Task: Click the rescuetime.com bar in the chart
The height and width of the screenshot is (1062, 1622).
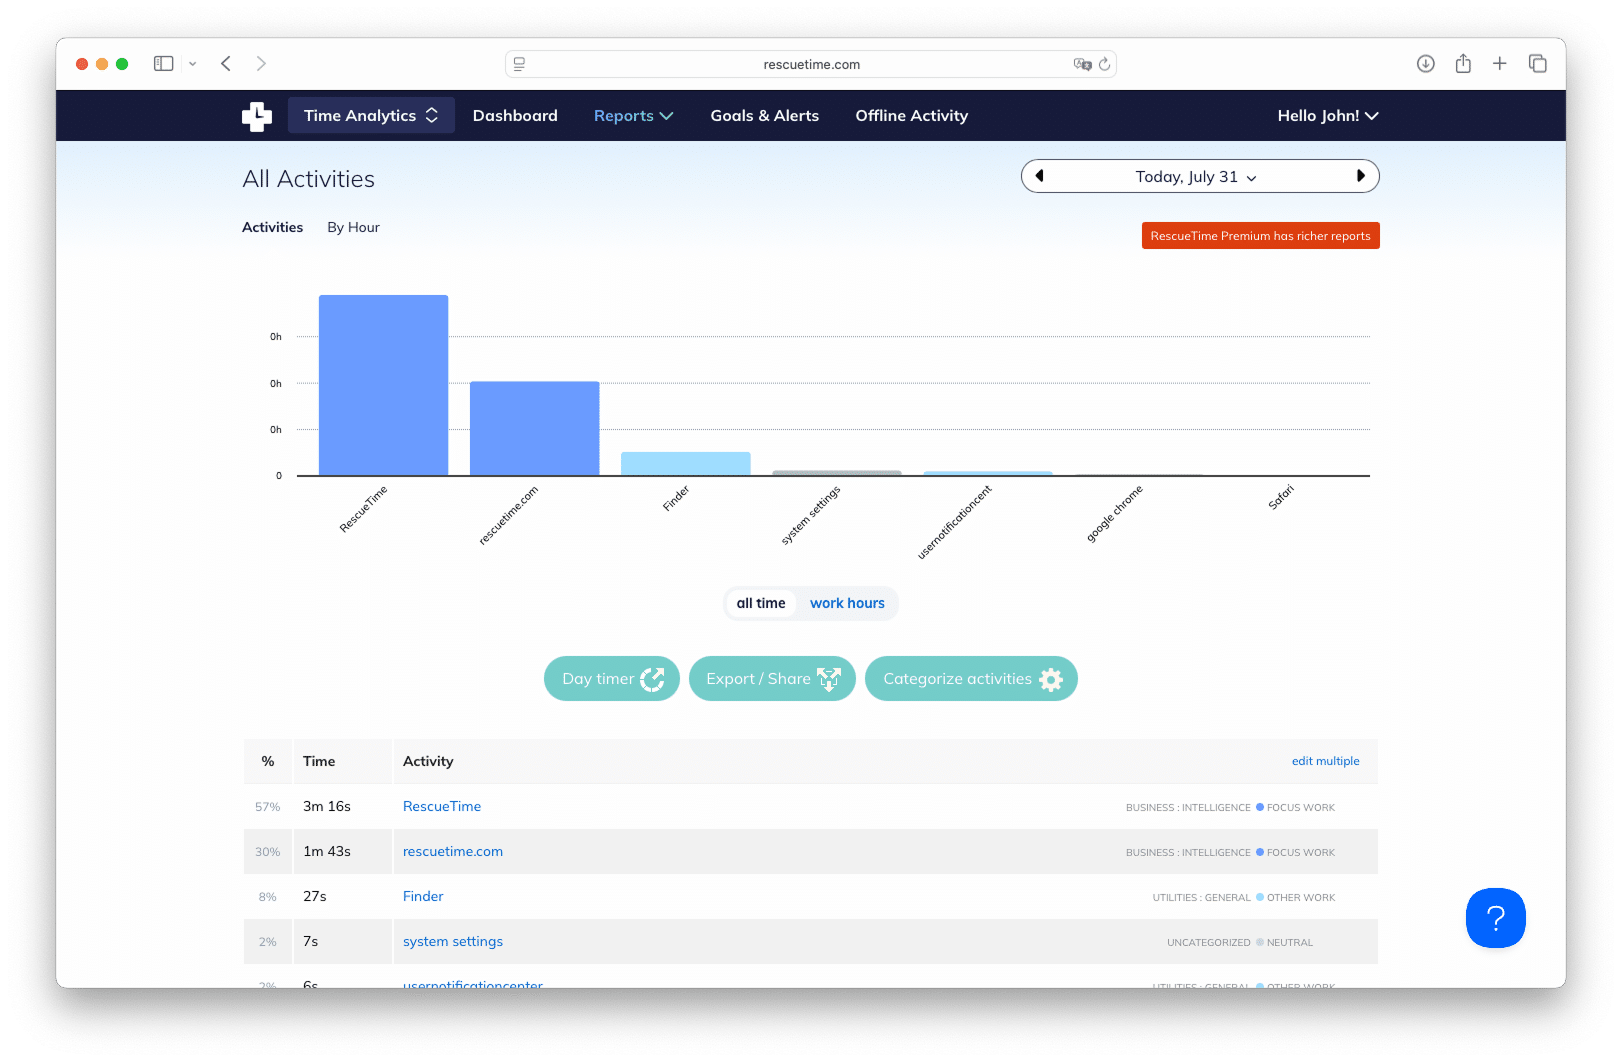Action: coord(535,428)
